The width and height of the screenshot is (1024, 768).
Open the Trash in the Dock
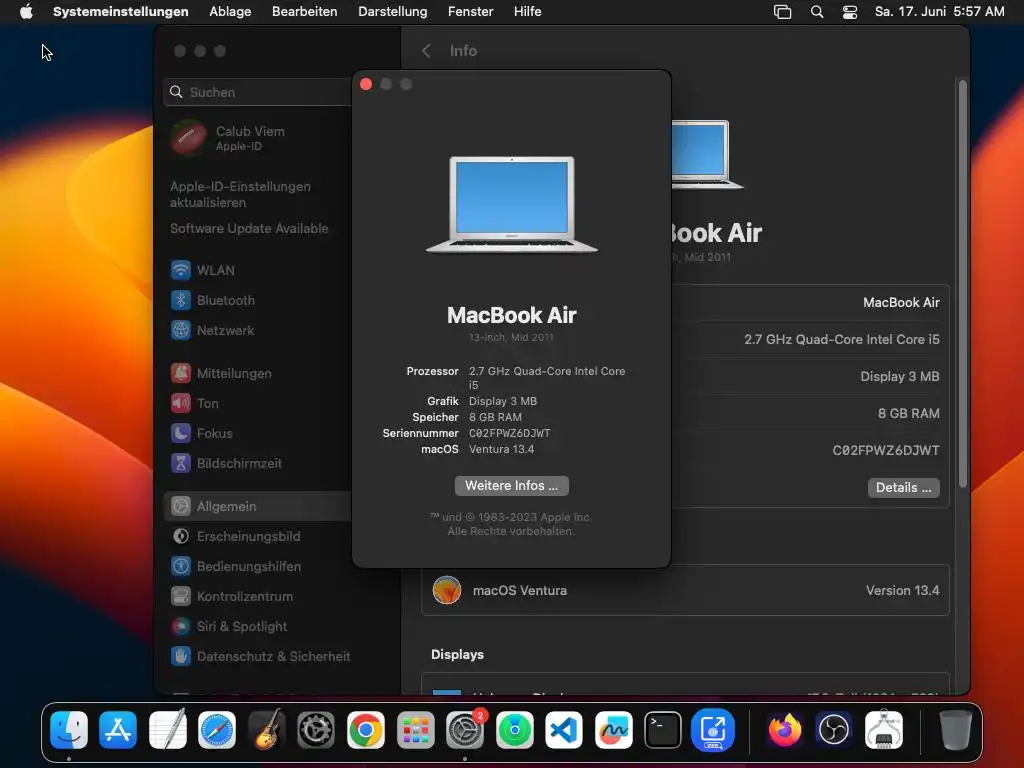click(x=955, y=729)
